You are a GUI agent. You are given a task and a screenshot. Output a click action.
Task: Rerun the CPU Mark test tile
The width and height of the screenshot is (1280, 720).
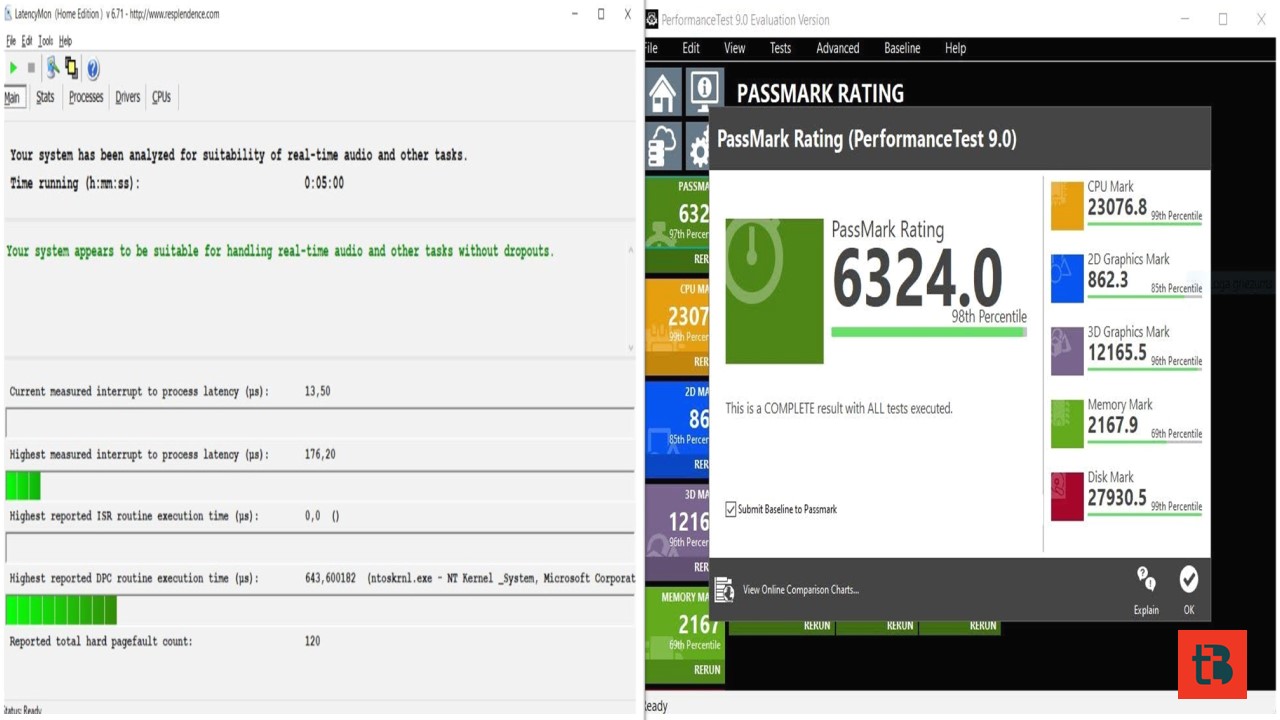point(700,361)
